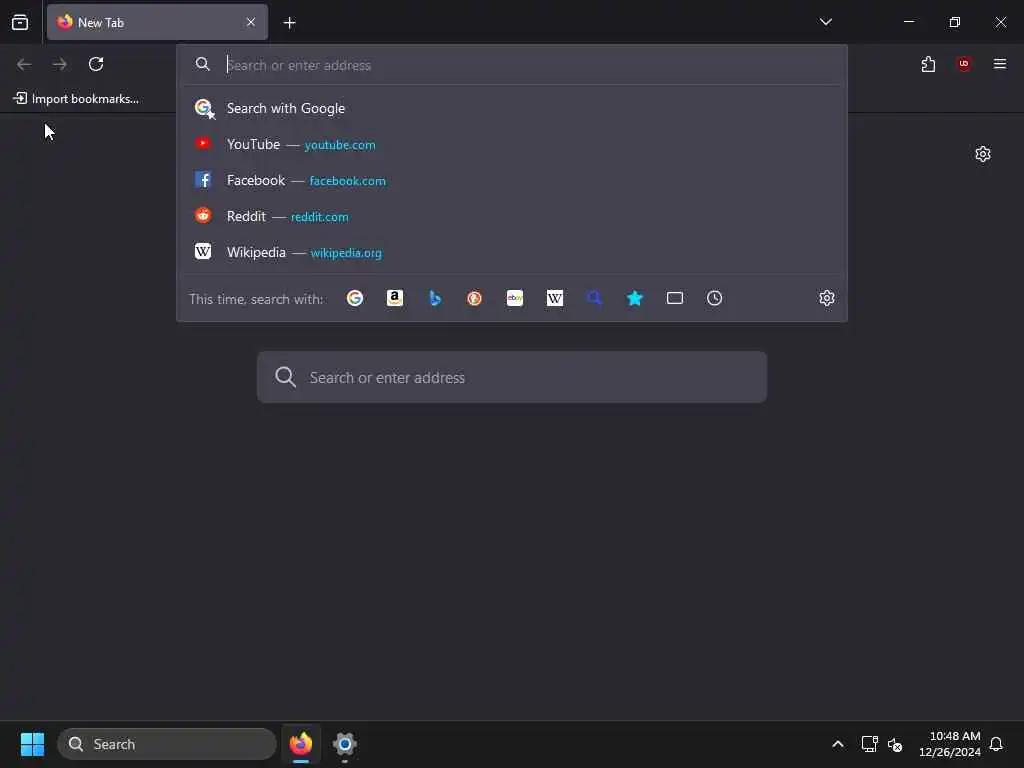Open Settings gear app in taskbar
Viewport: 1024px width, 768px height.
[345, 744]
